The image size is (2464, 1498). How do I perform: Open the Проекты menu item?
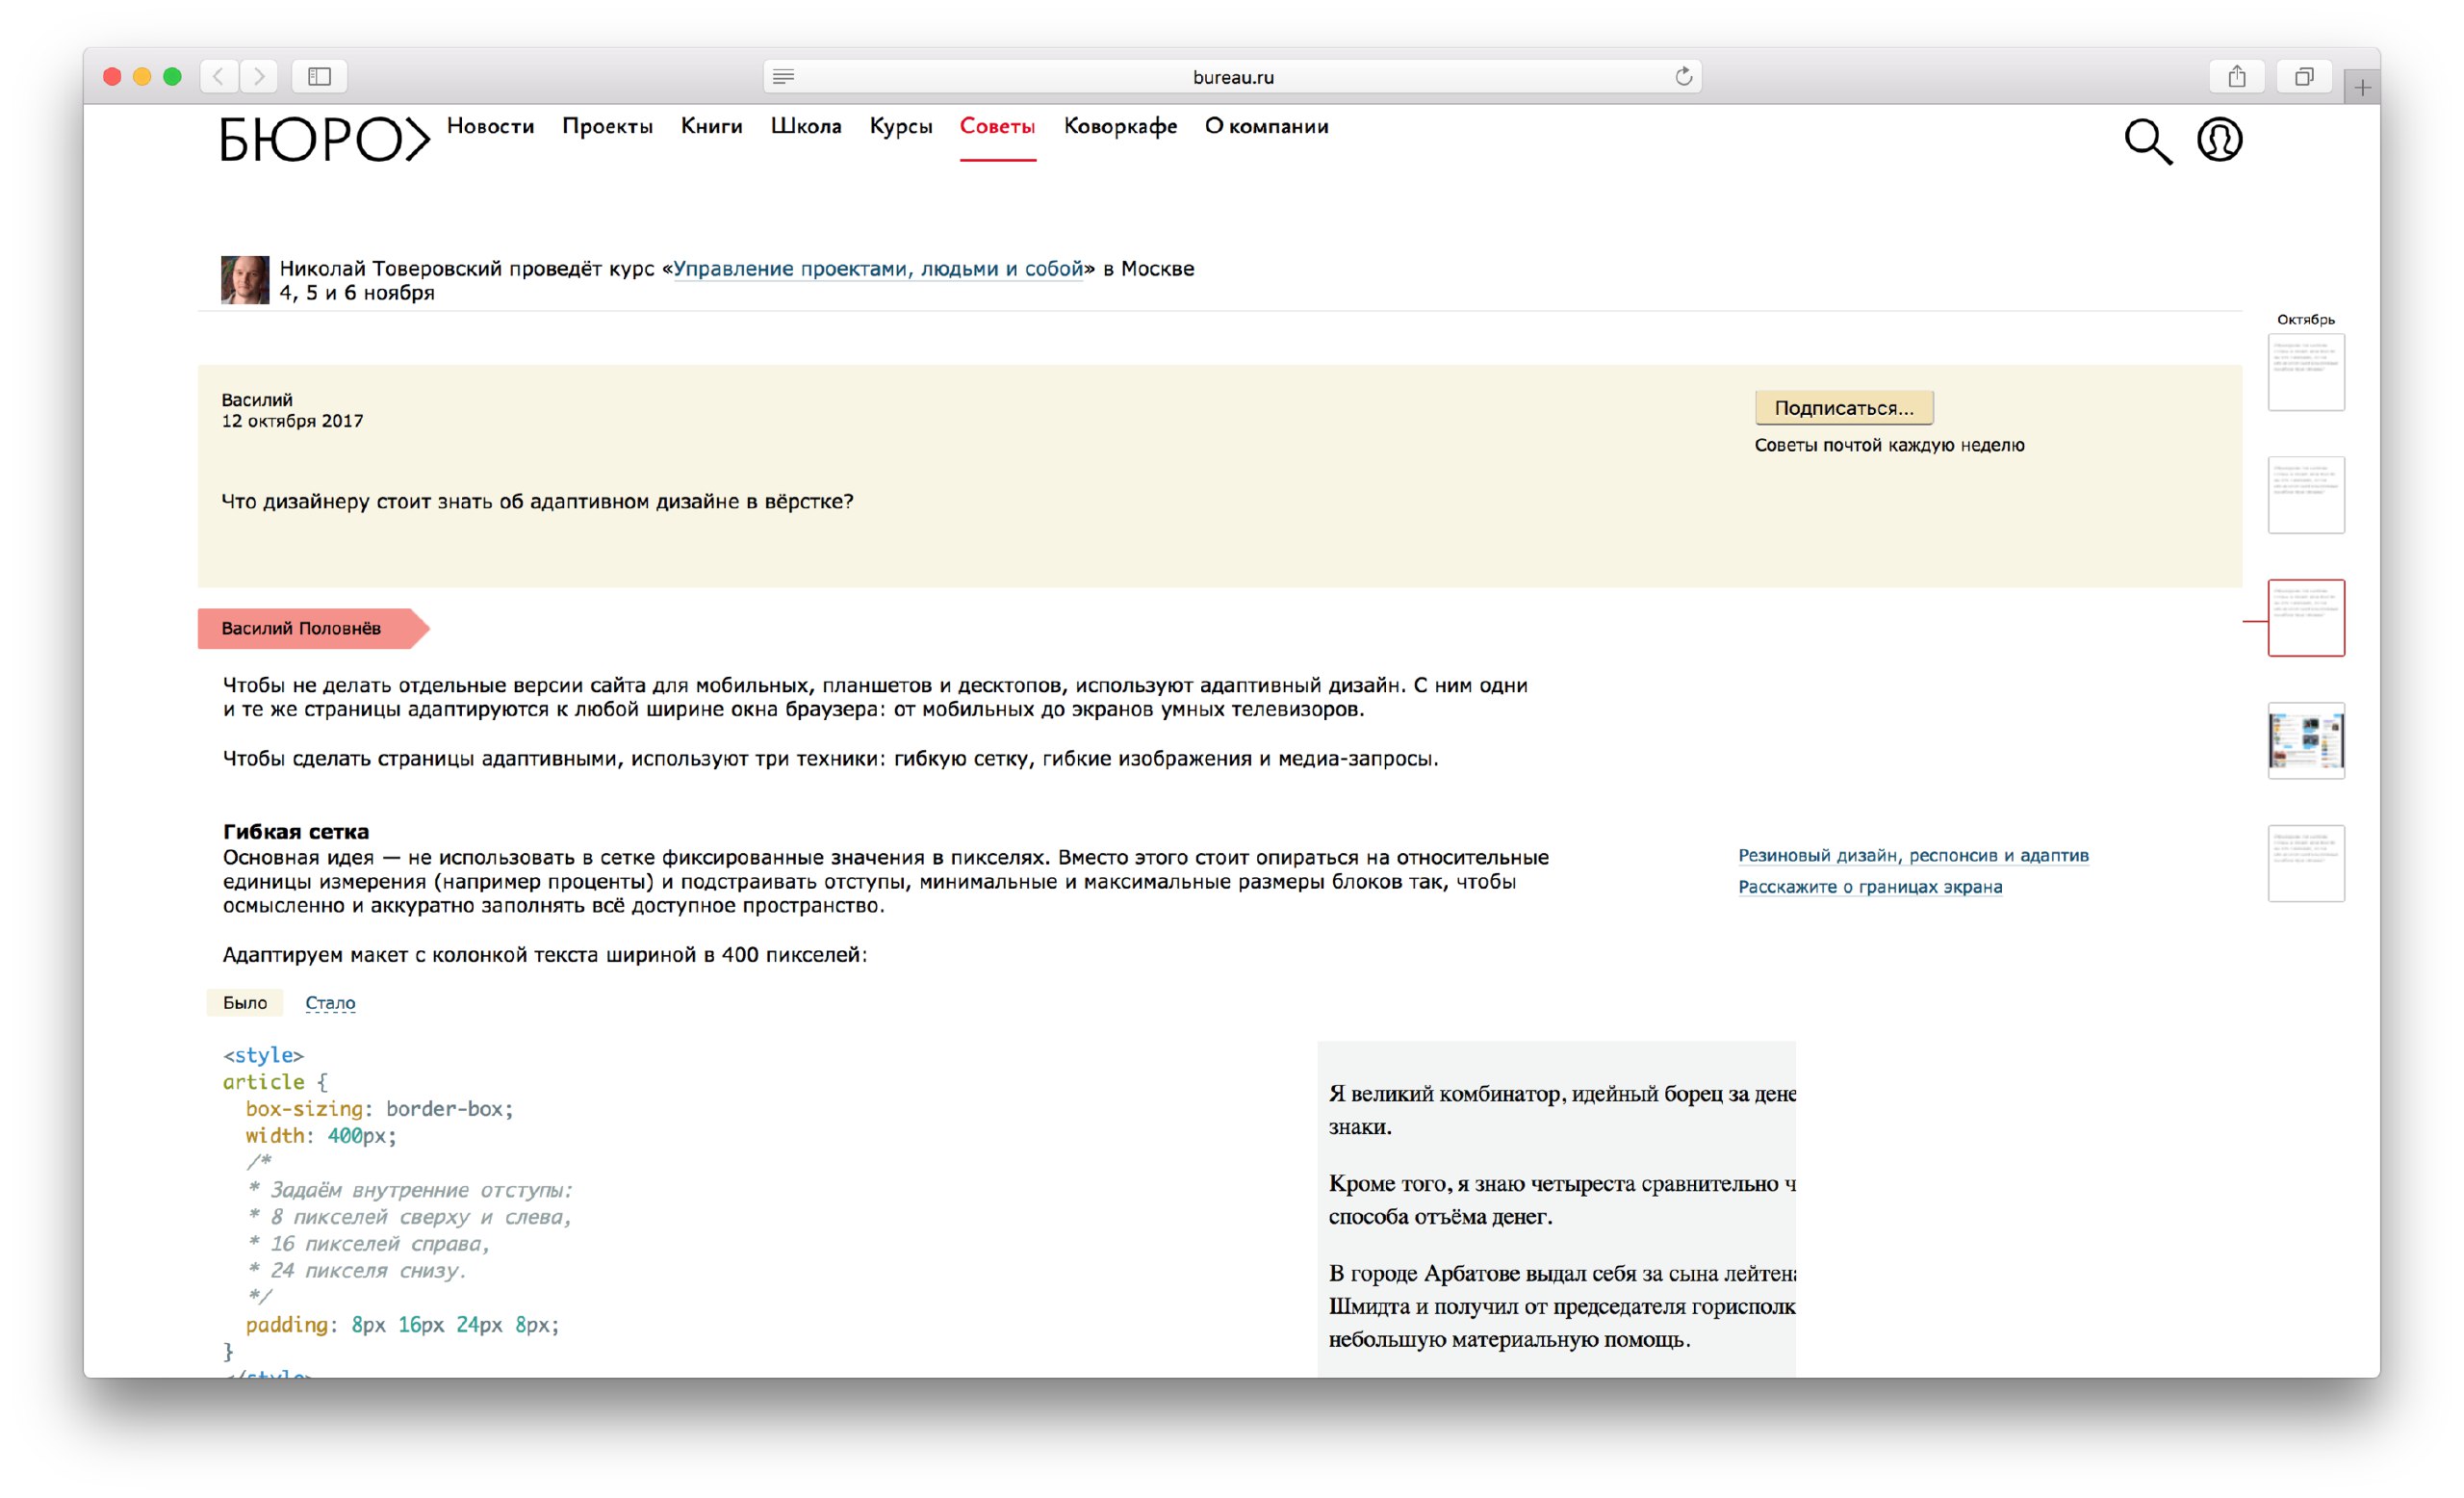pyautogui.click(x=607, y=126)
